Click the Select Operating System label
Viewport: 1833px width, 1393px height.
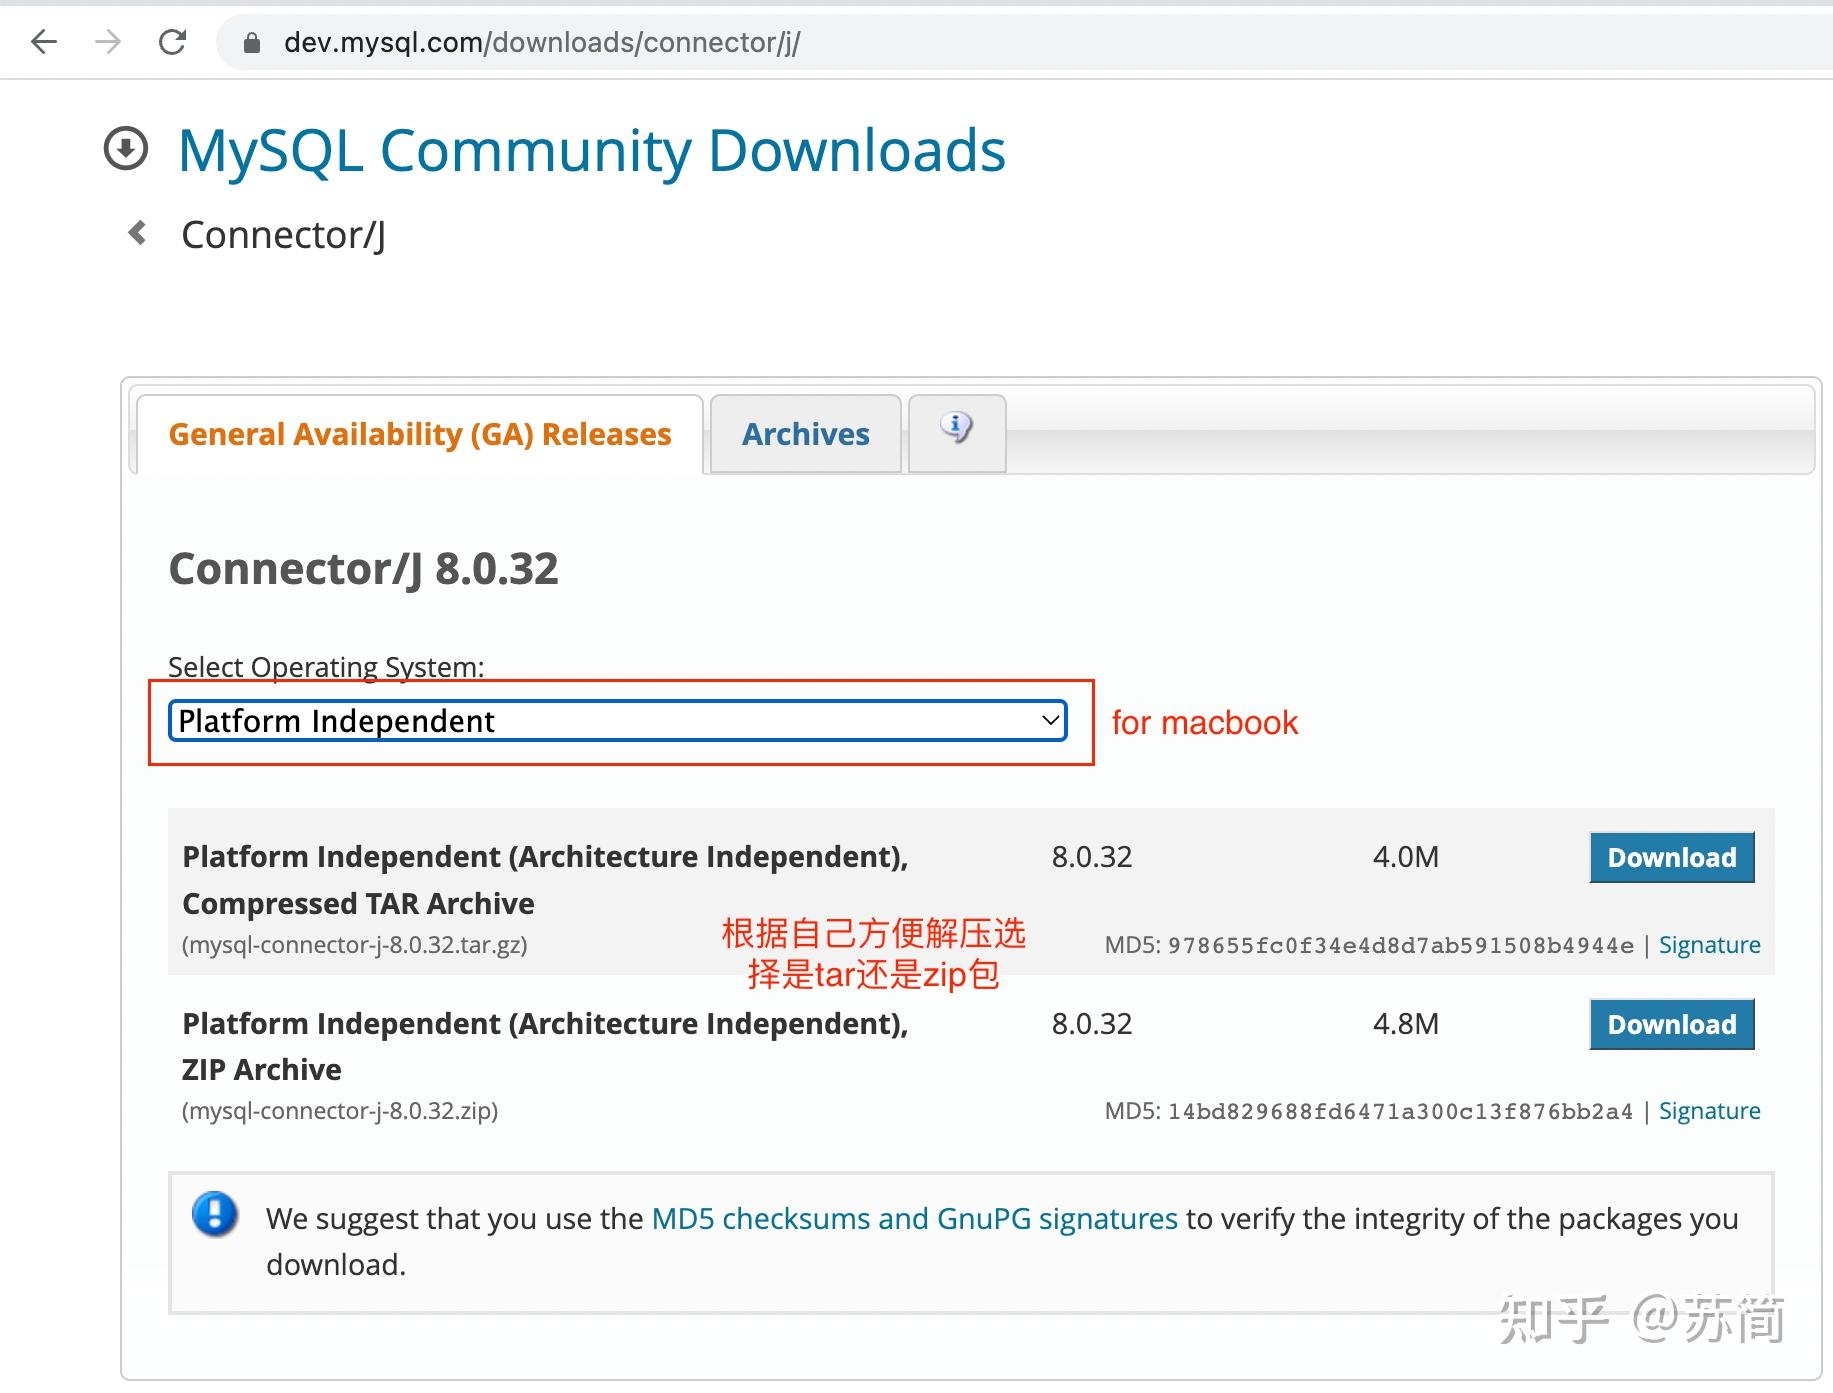(326, 667)
